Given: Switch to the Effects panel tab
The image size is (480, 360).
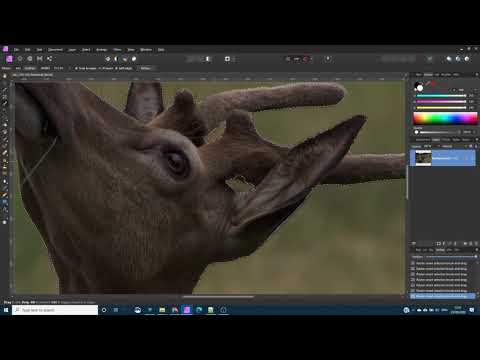Looking at the screenshot, I should pyautogui.click(x=446, y=140).
